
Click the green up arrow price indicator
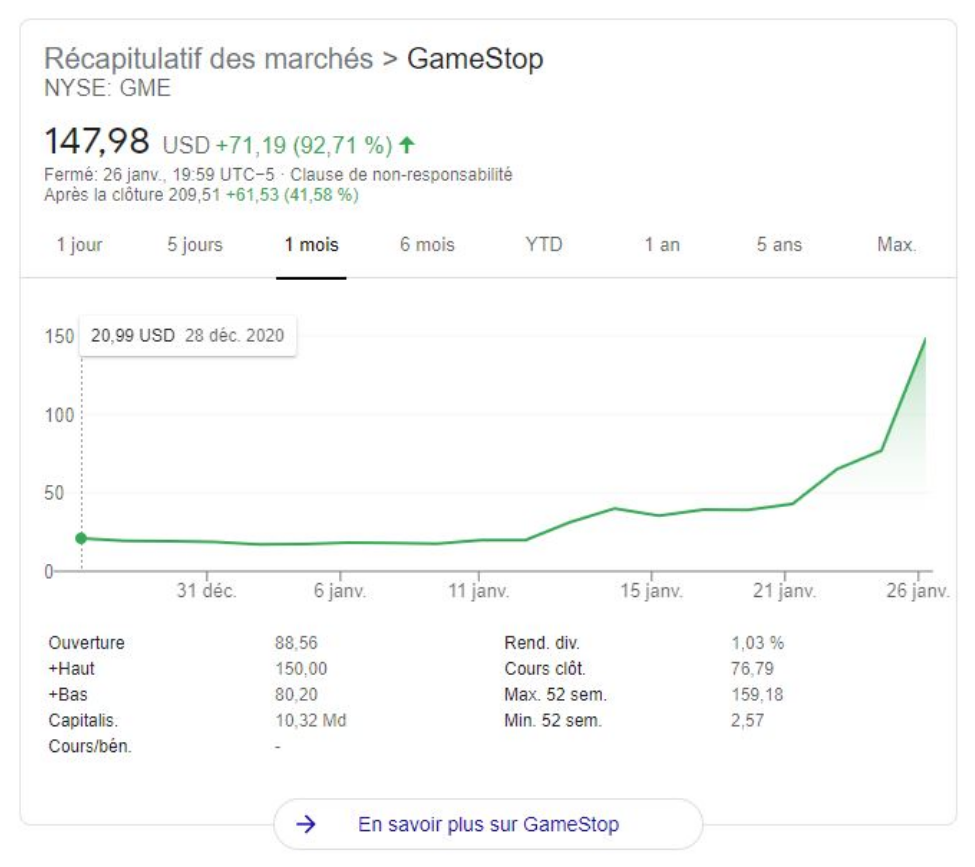click(x=406, y=145)
